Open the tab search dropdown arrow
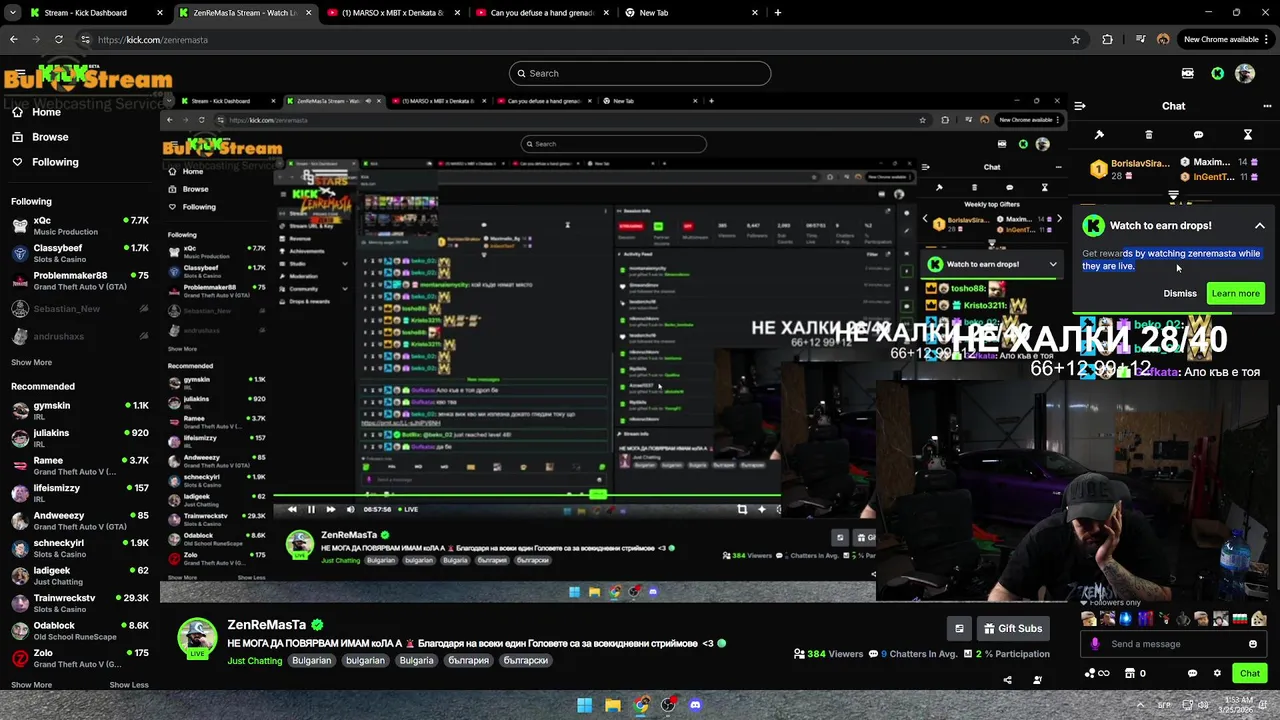1280x720 pixels. click(x=12, y=13)
